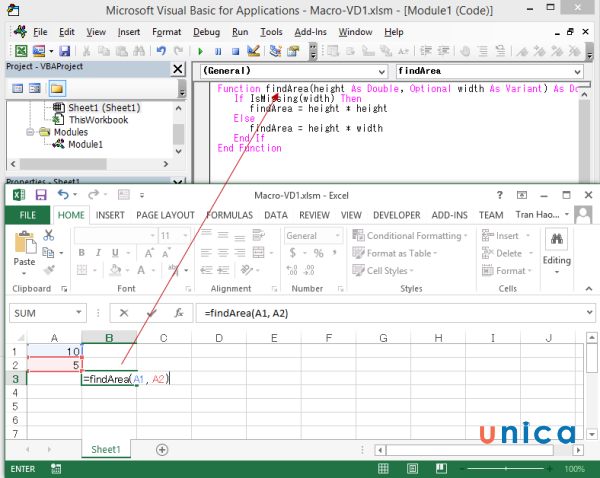Click the Insert Function fx icon
This screenshot has height=478, width=600.
pyautogui.click(x=178, y=313)
